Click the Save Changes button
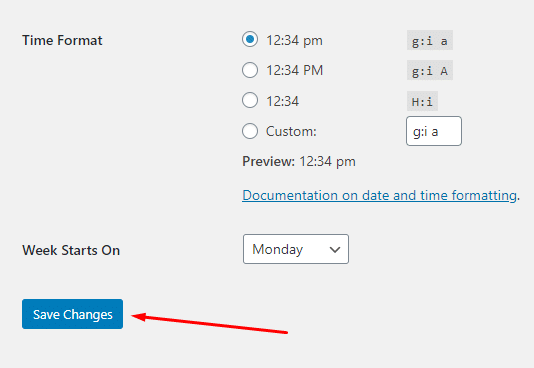The height and width of the screenshot is (368, 534). [73, 314]
